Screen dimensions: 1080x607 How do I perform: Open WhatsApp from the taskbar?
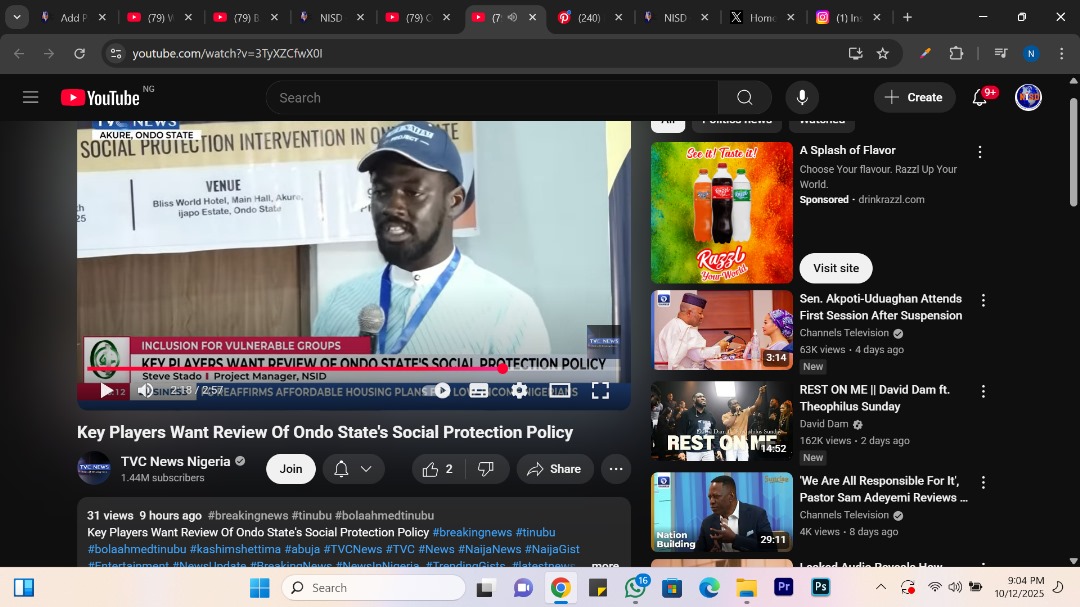tap(635, 588)
